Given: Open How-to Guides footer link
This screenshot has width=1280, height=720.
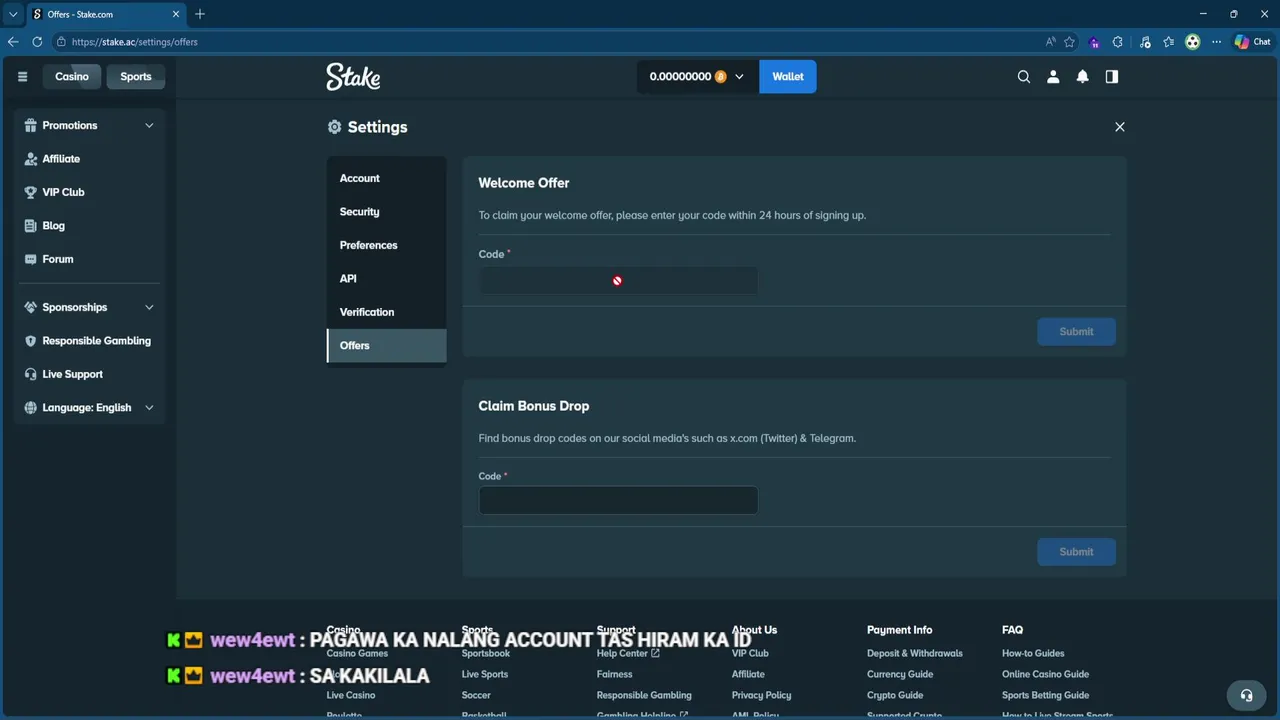Looking at the screenshot, I should tap(1033, 653).
